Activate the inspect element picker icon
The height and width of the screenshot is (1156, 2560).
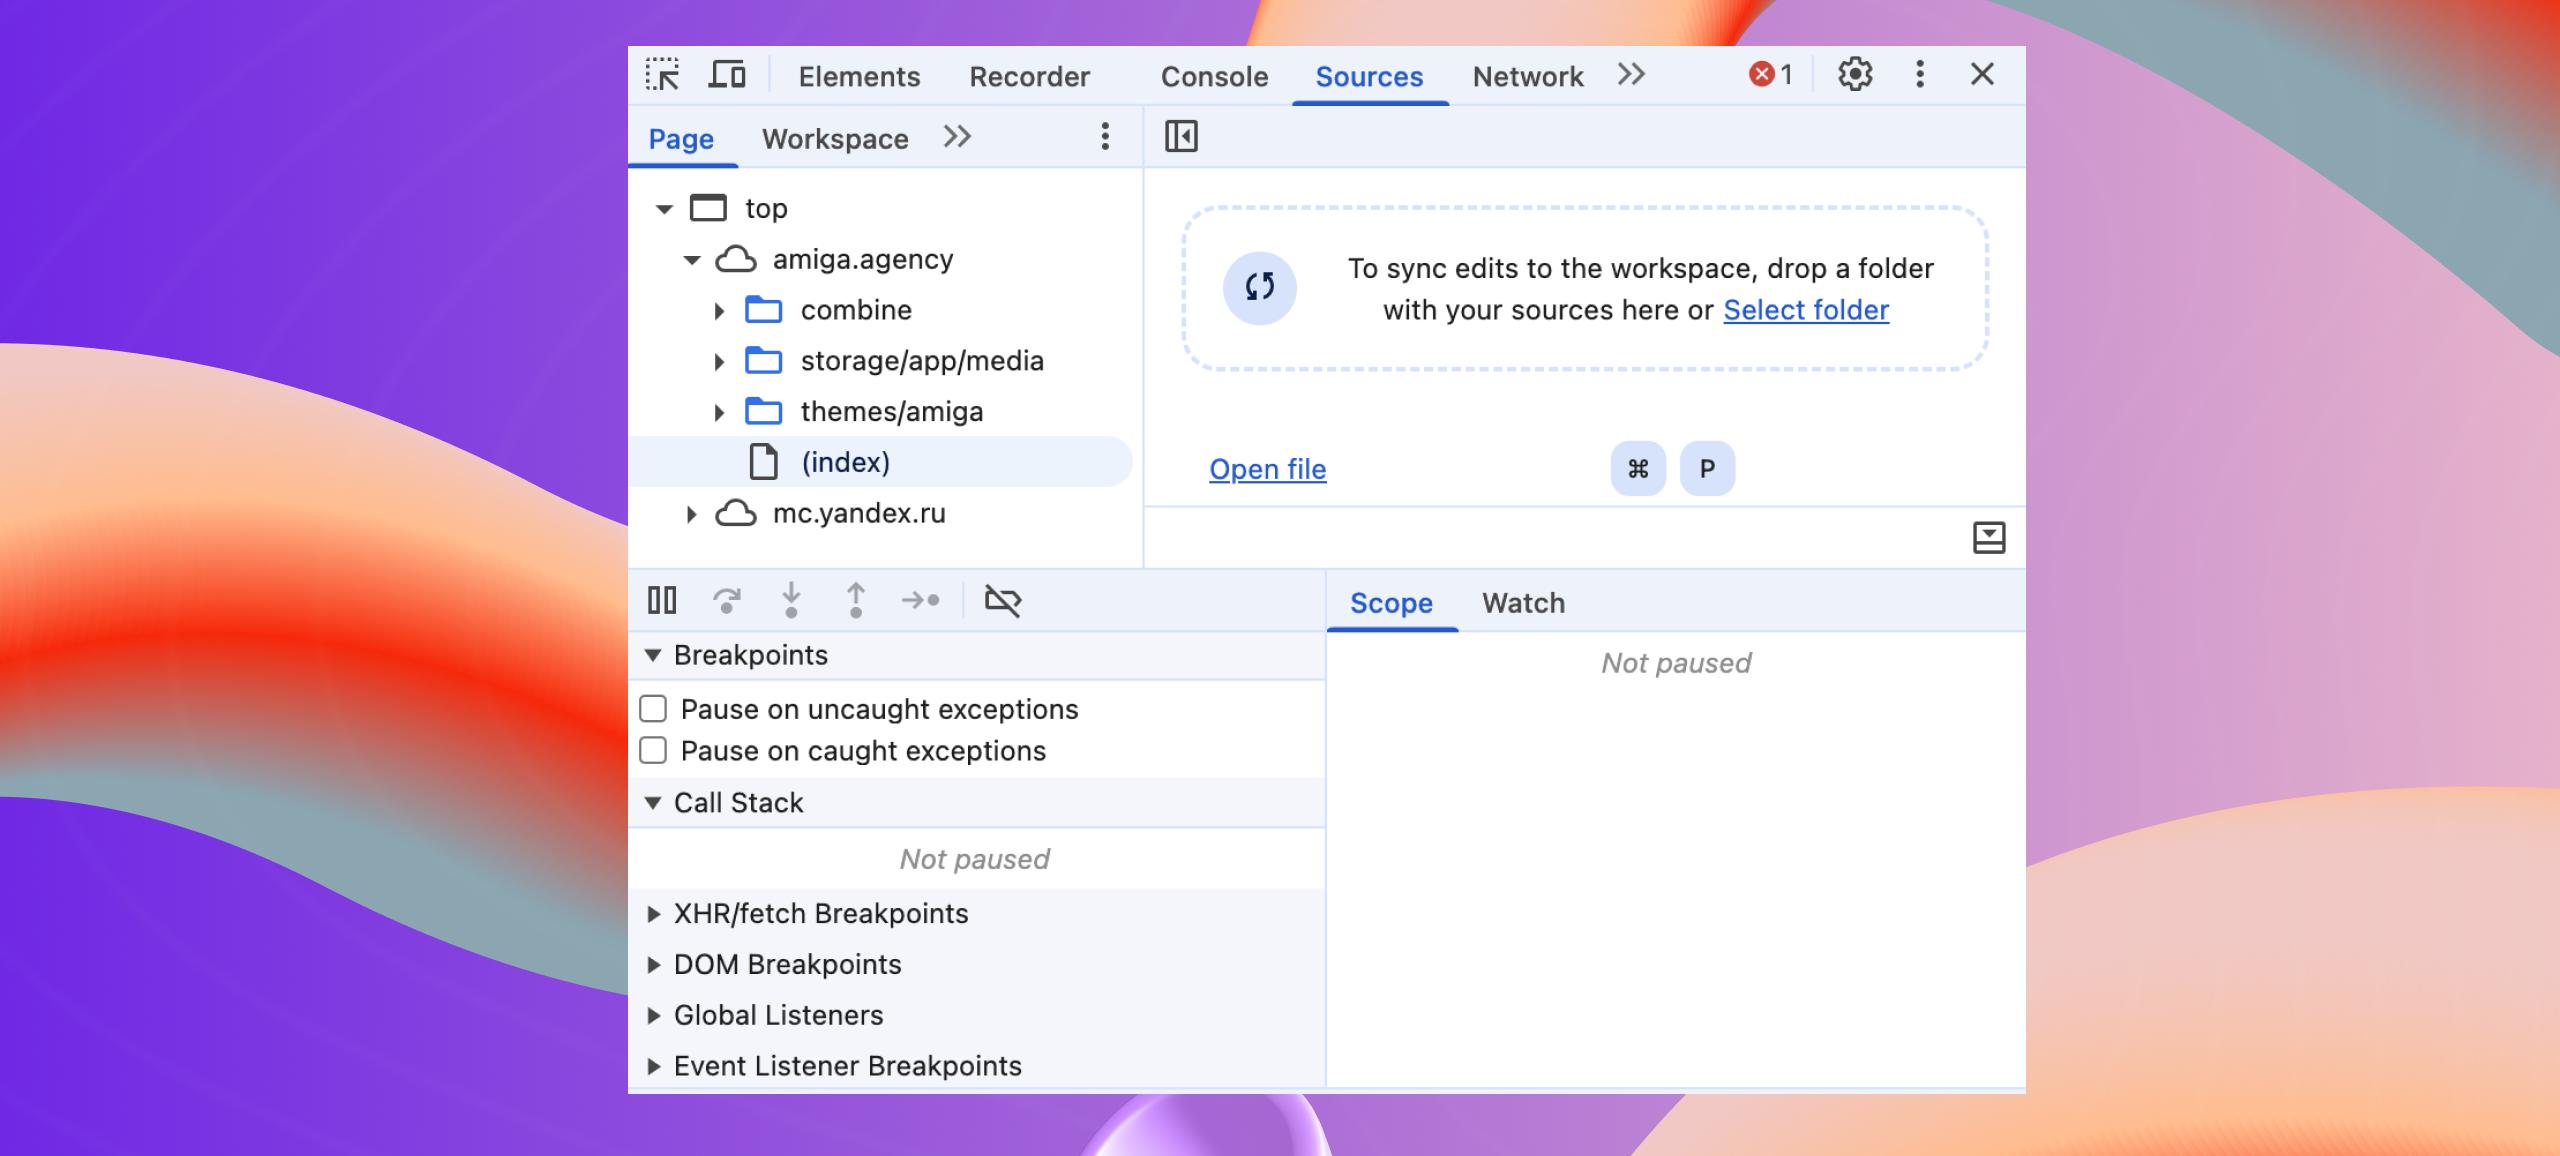pos(662,75)
